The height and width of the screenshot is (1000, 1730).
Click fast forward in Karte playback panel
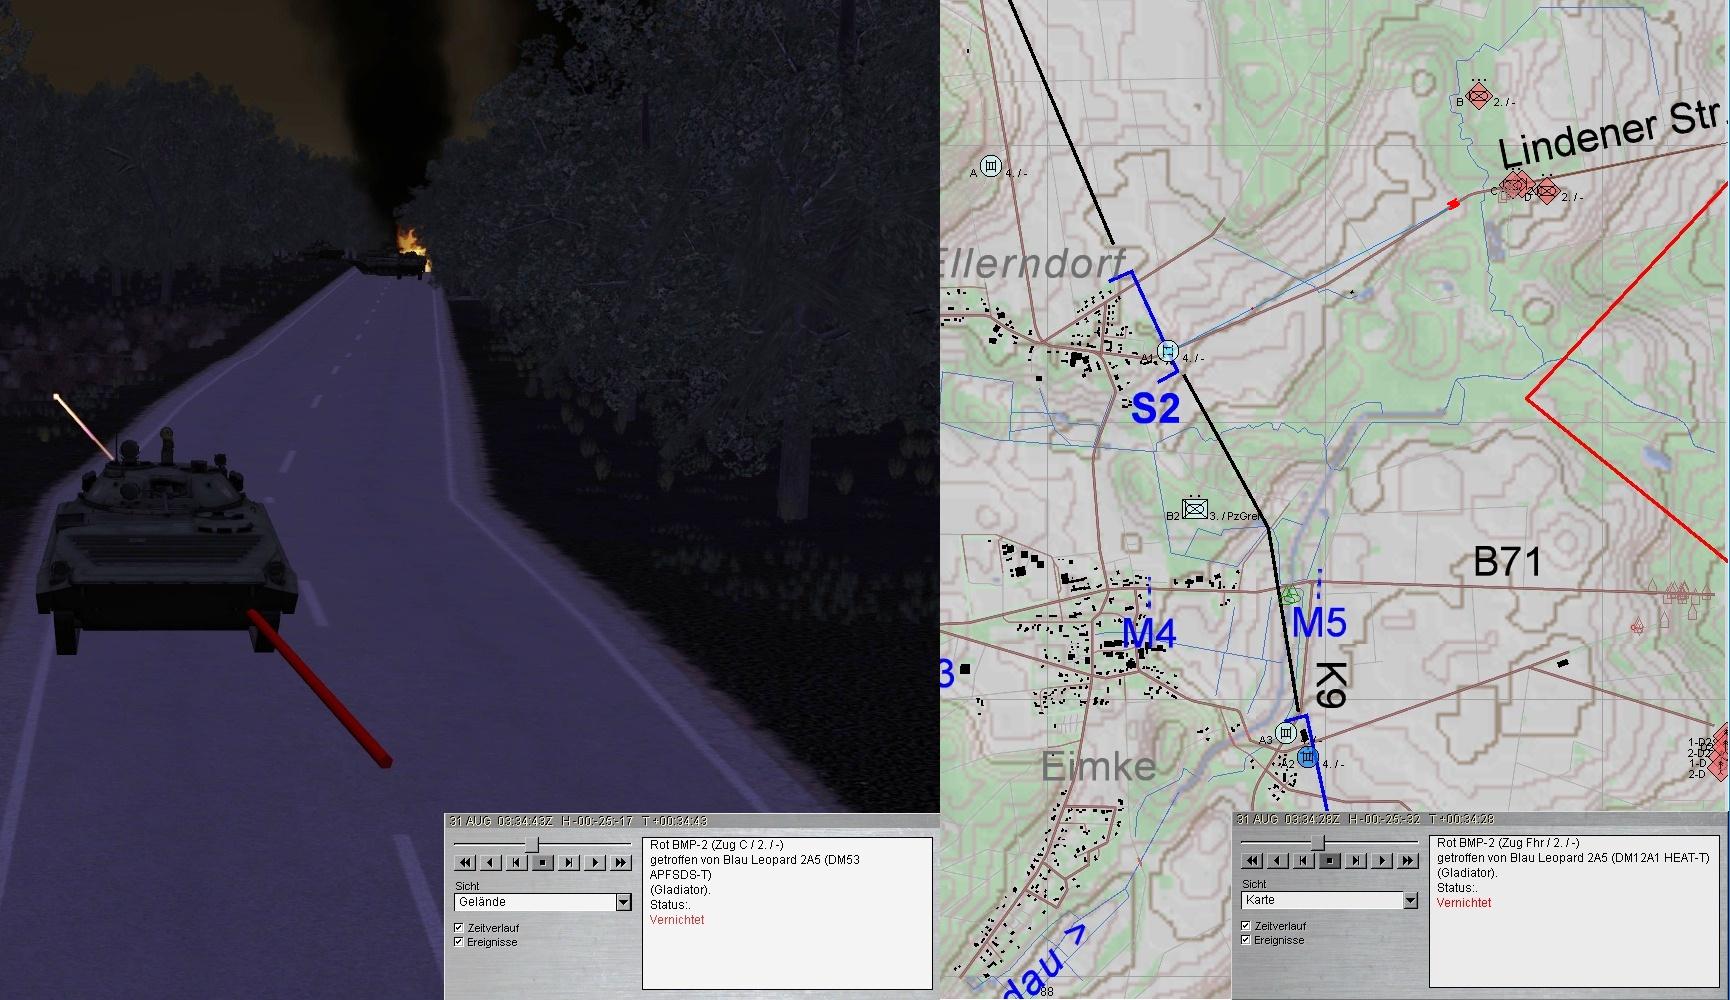coord(1408,860)
